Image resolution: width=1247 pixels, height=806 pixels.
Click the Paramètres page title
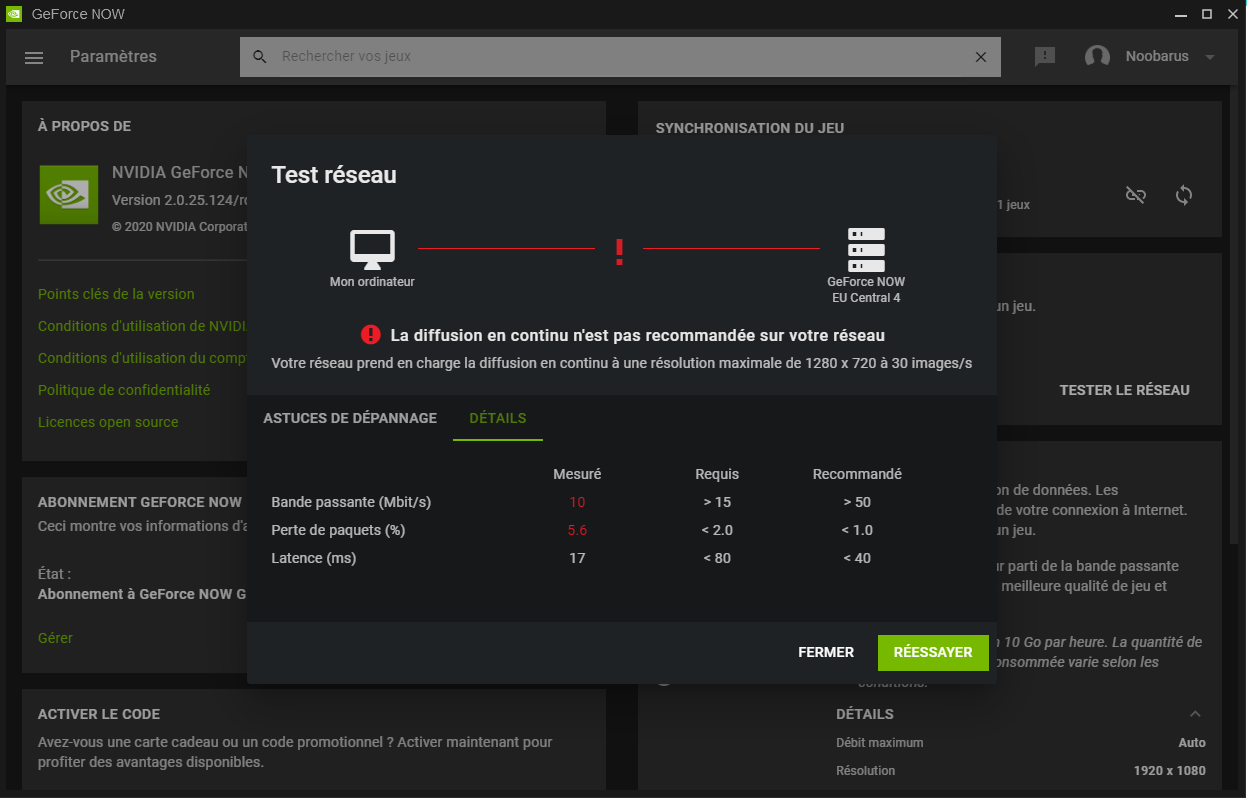pyautogui.click(x=113, y=57)
